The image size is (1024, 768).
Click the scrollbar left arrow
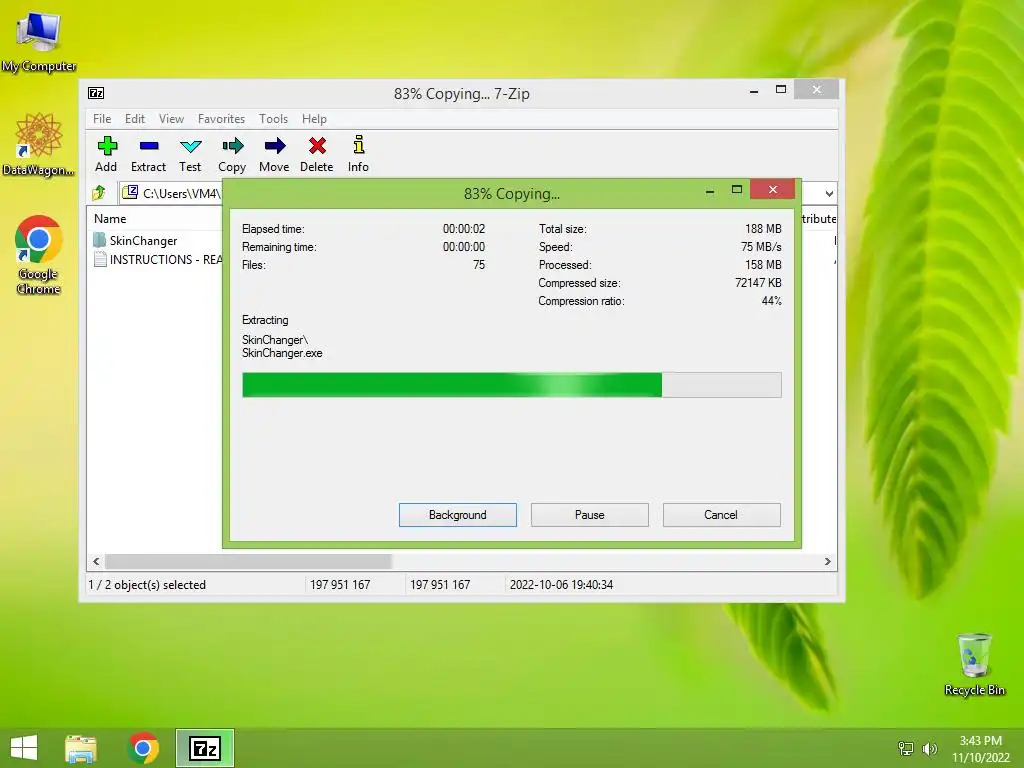pyautogui.click(x=97, y=562)
